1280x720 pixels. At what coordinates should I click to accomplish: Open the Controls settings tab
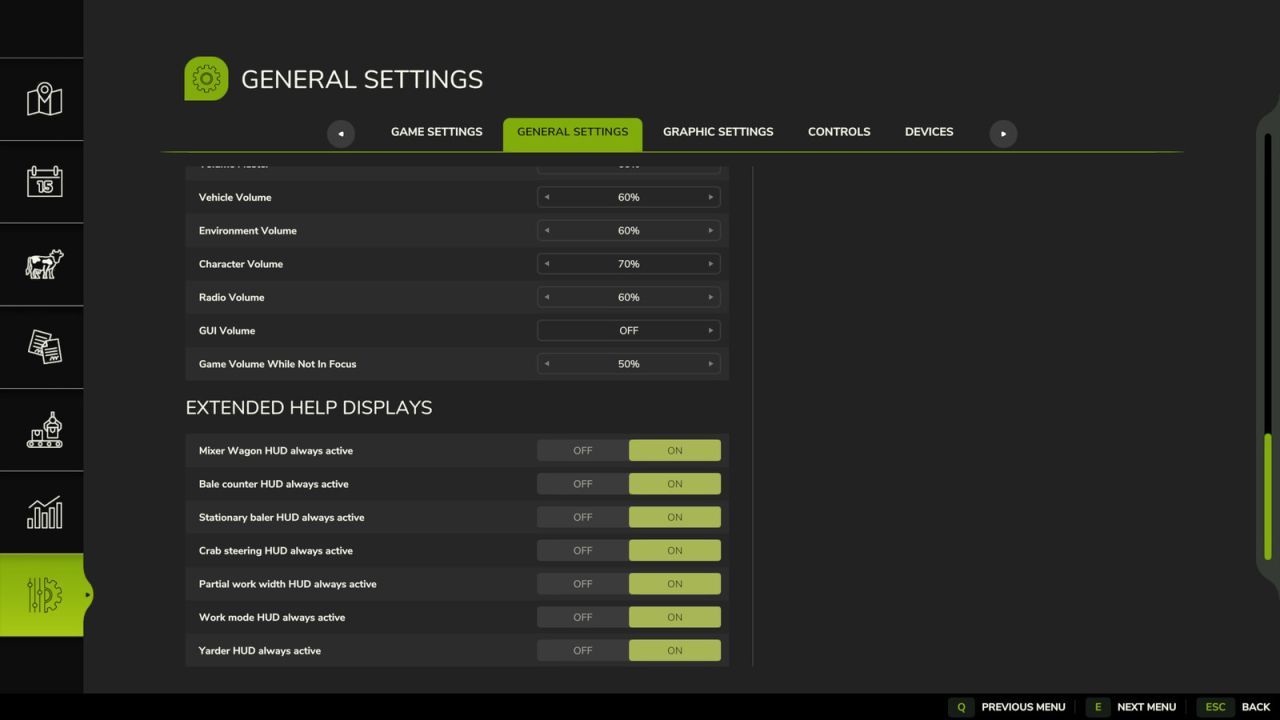[x=839, y=131]
